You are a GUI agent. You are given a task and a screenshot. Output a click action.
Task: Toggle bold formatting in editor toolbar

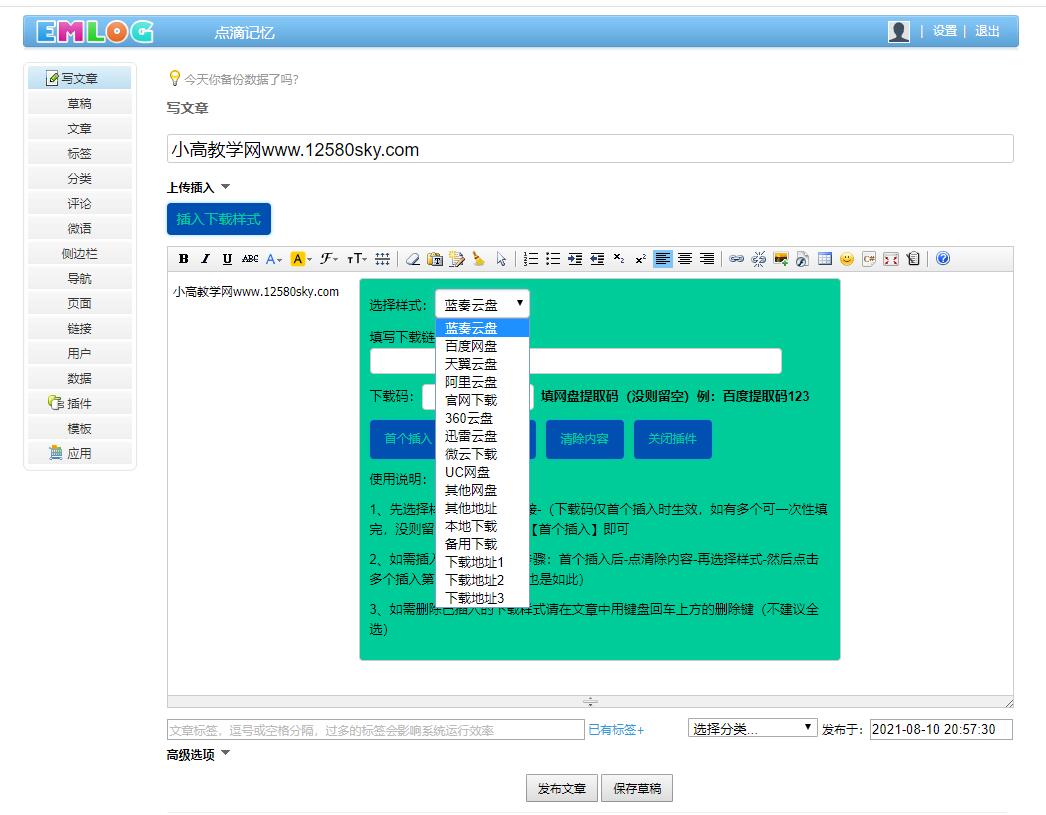183,259
